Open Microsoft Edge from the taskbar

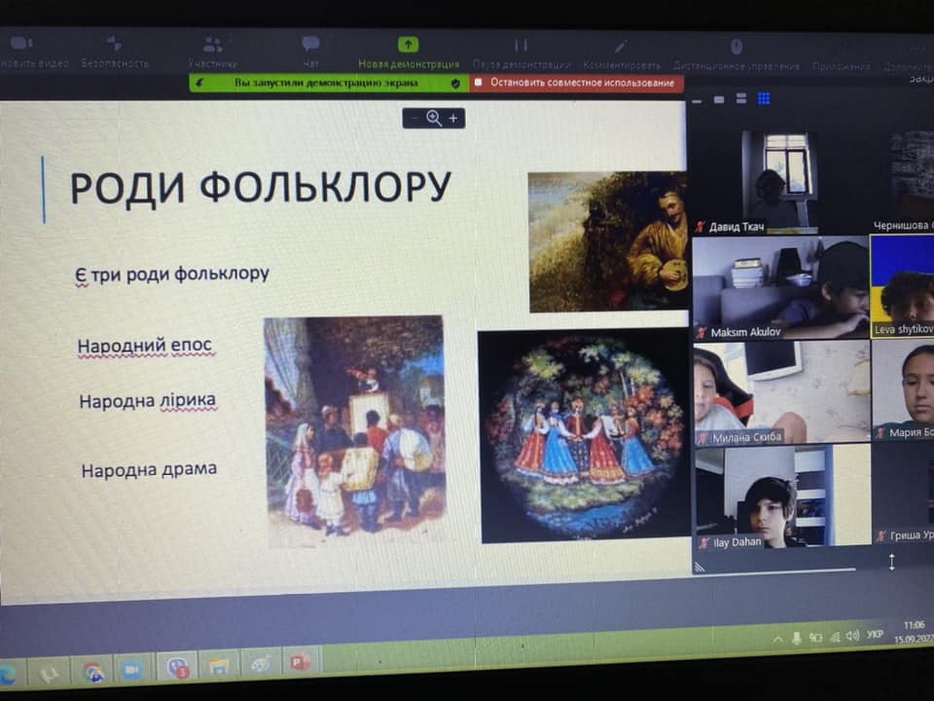point(8,675)
